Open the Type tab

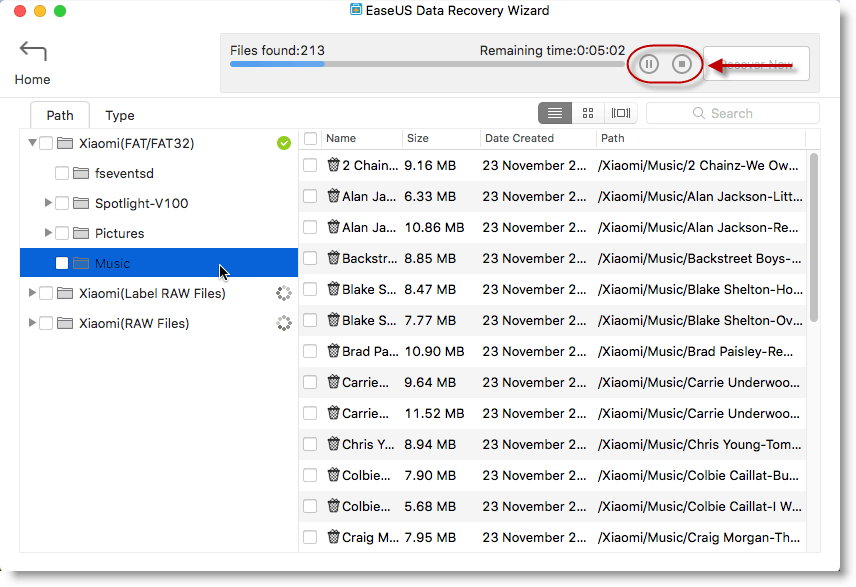pos(120,115)
